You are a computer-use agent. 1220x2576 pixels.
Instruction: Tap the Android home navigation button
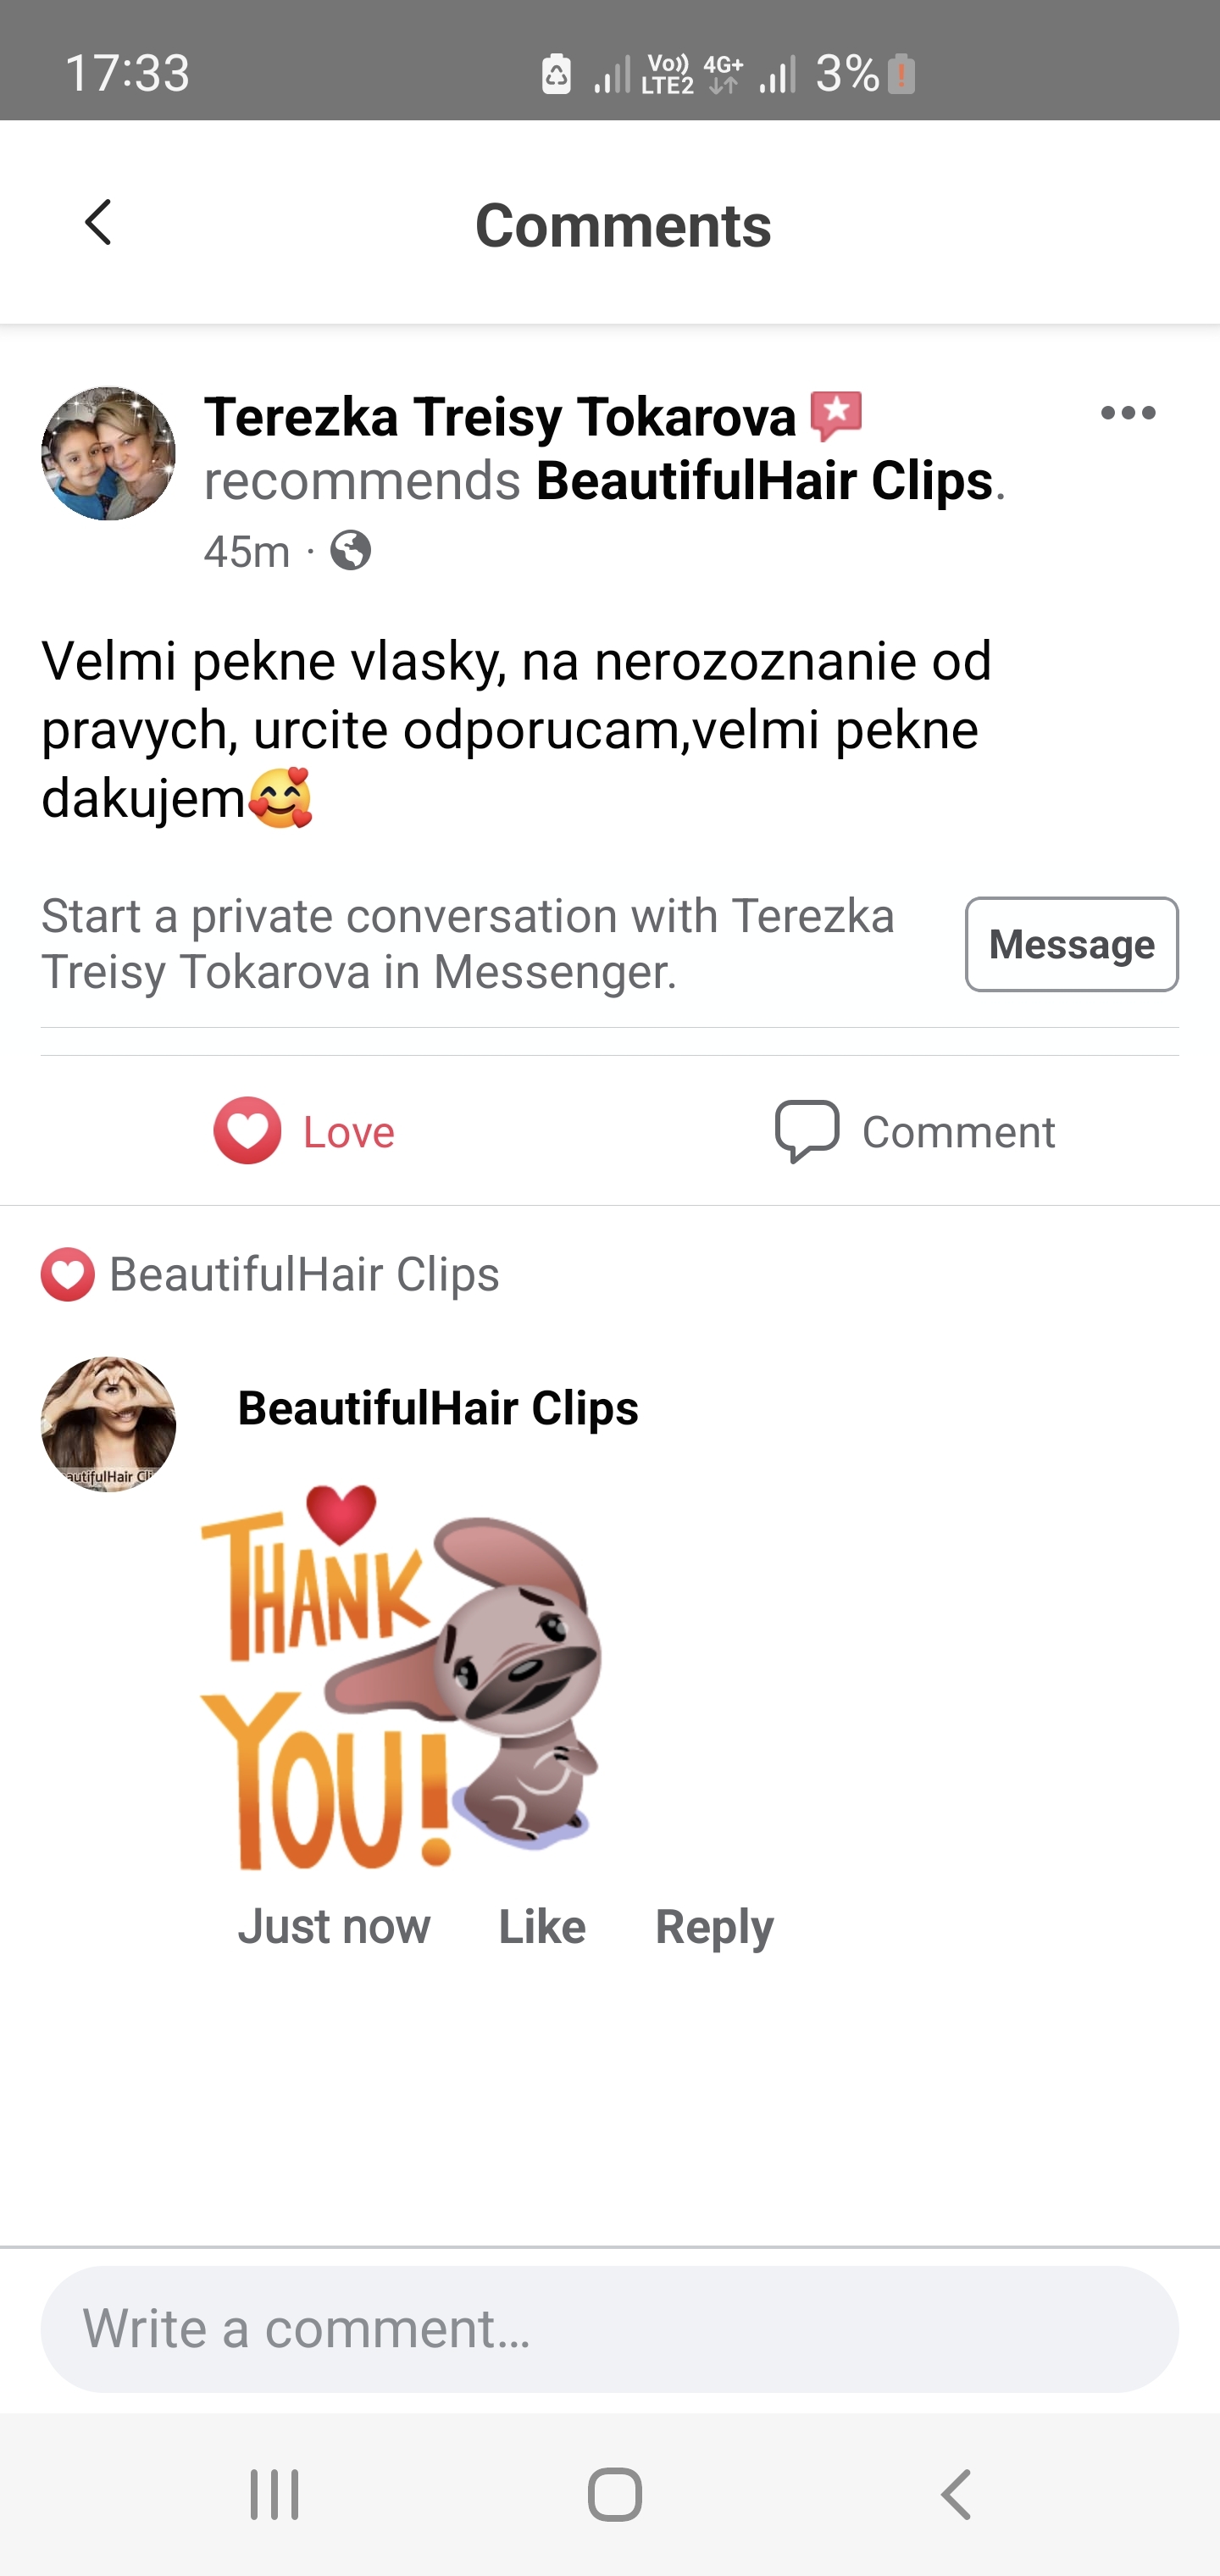point(614,2494)
